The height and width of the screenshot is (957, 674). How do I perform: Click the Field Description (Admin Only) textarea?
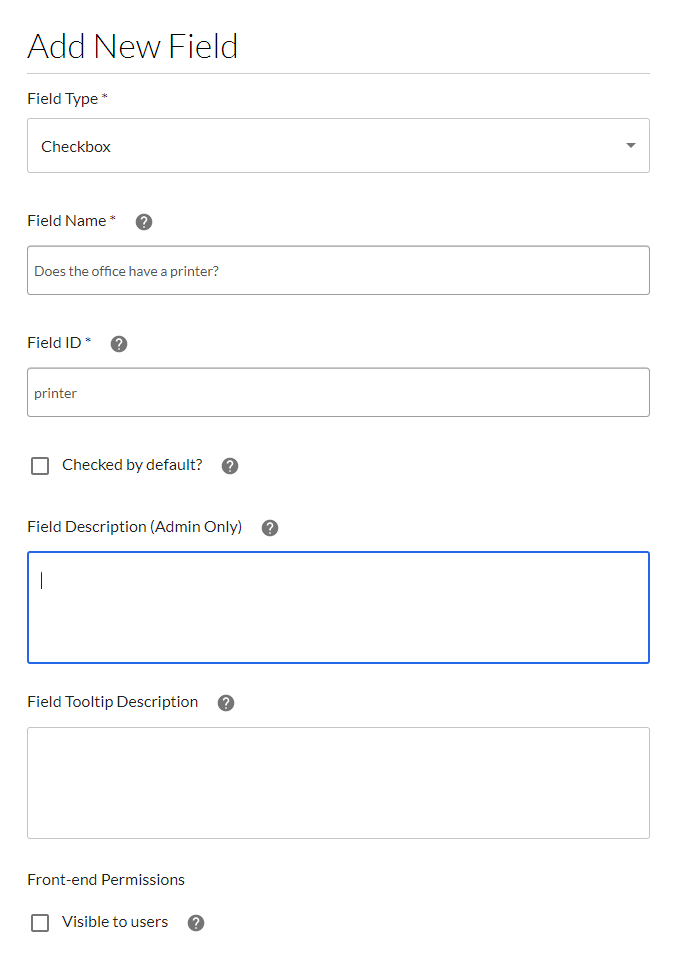coord(337,607)
